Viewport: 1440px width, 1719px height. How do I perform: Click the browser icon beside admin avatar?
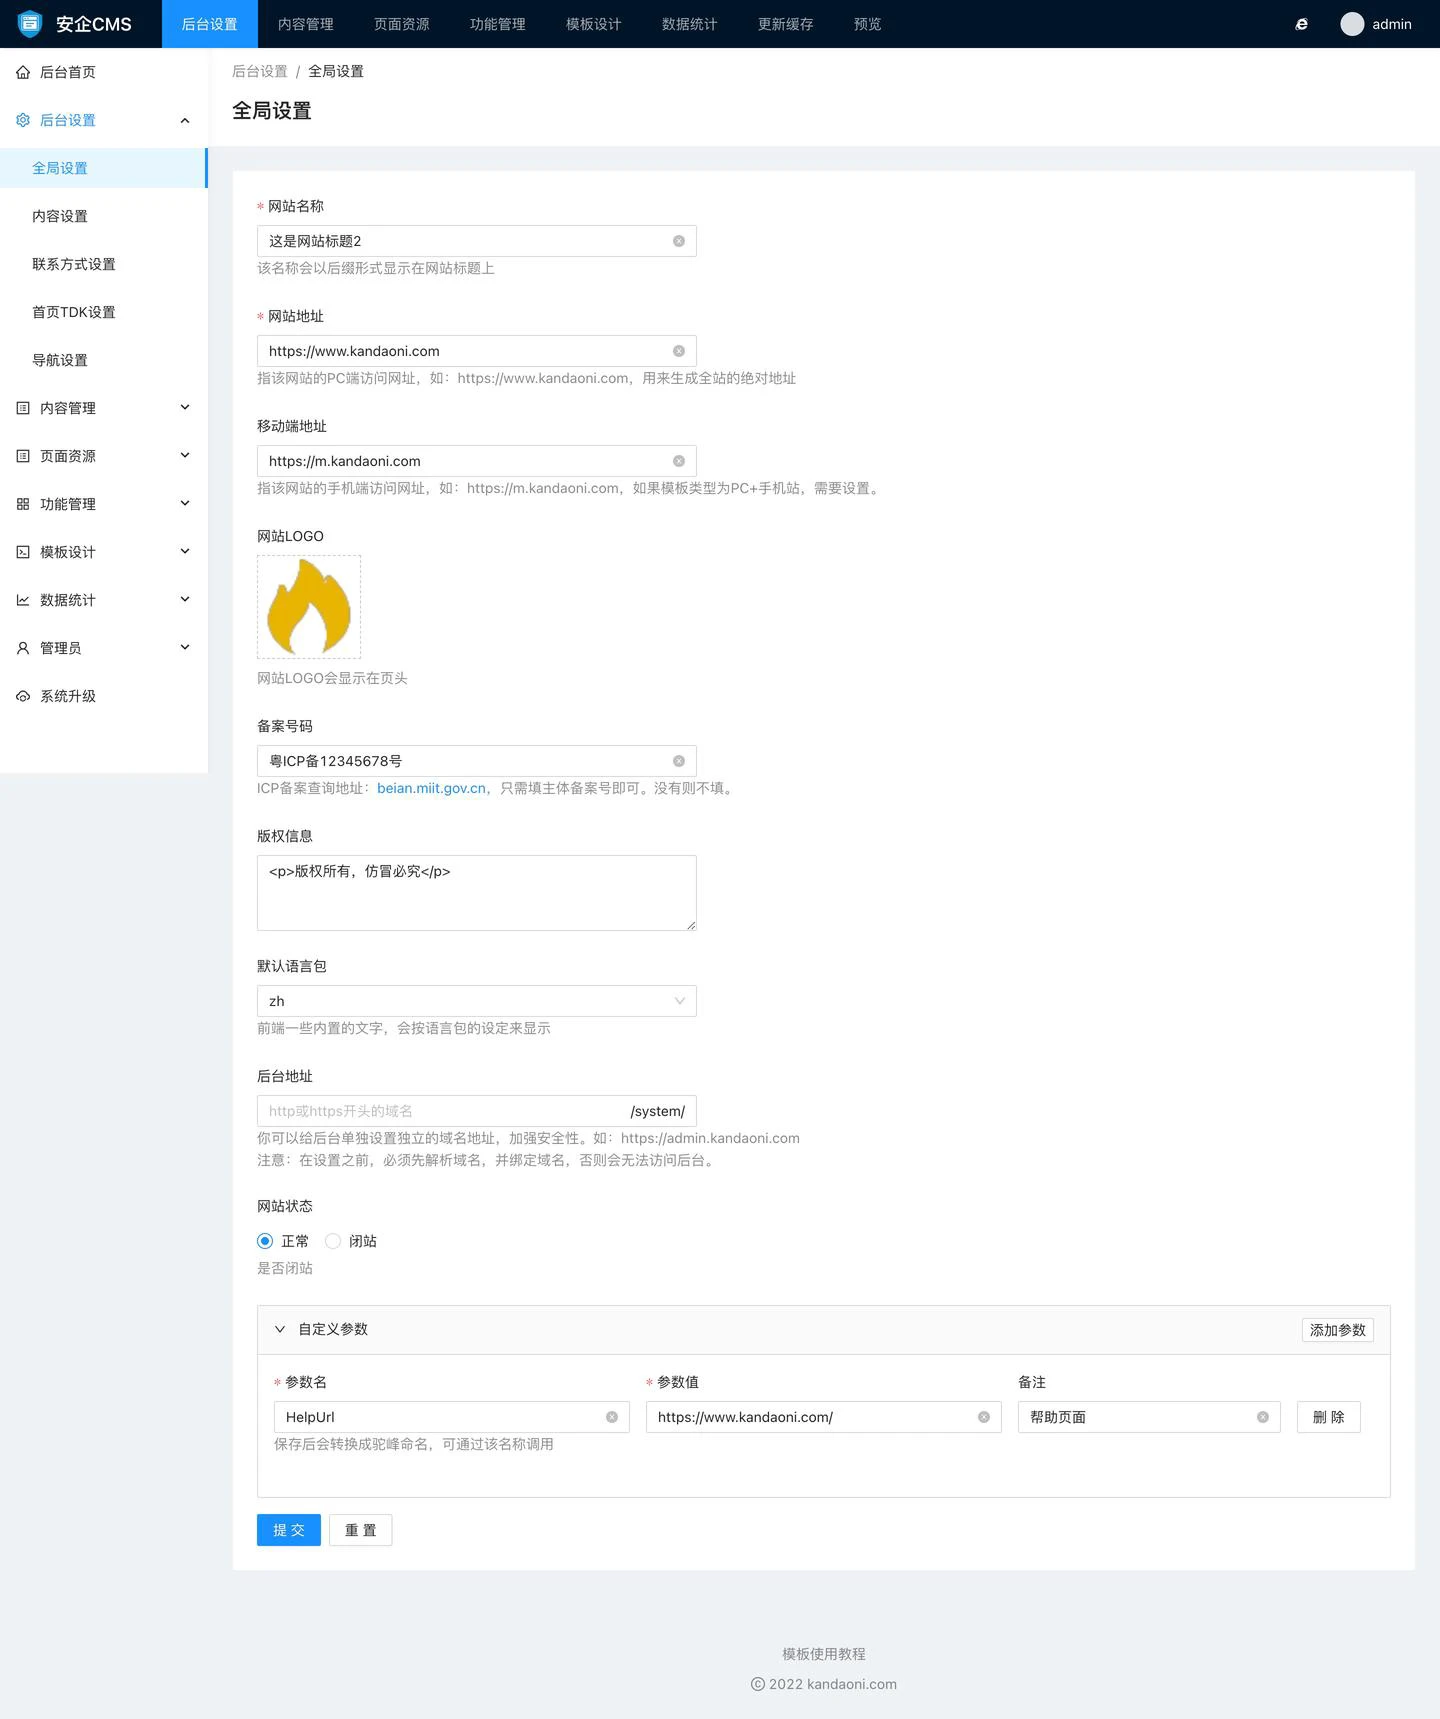(1301, 24)
